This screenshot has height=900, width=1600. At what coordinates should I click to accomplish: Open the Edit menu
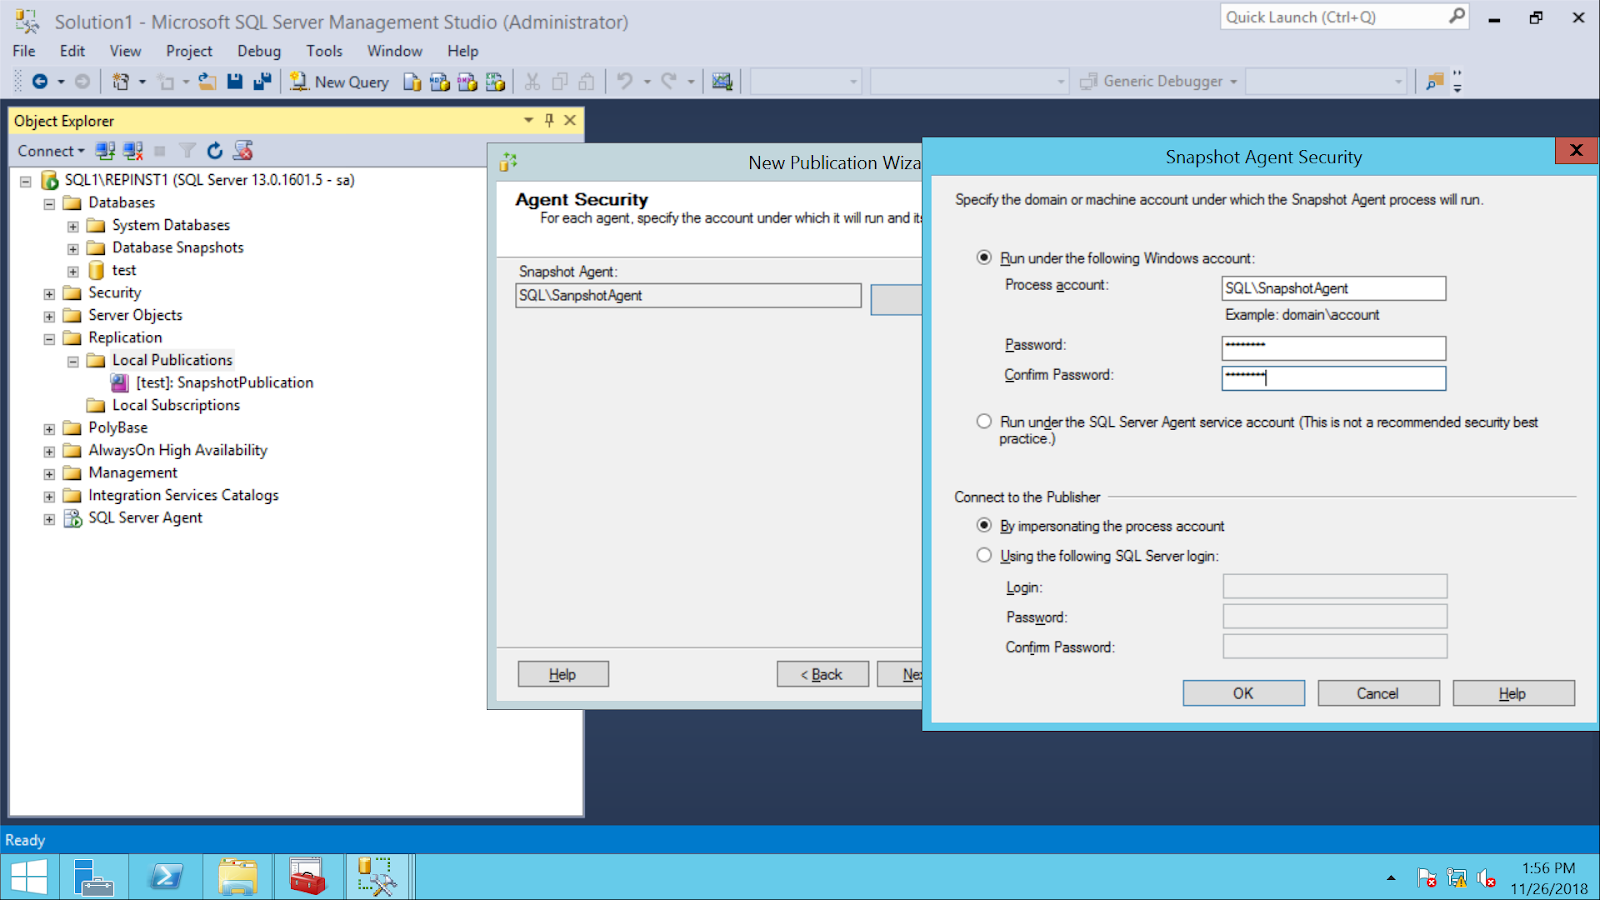pos(73,51)
